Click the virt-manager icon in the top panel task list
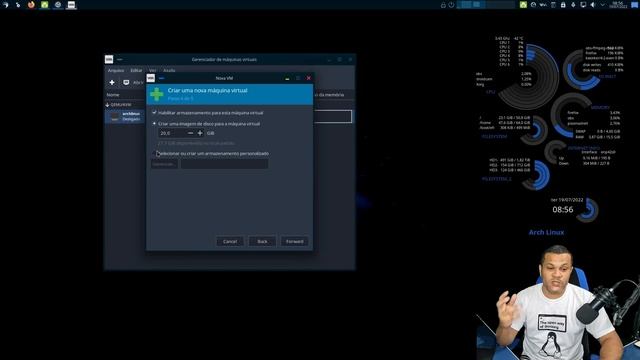640x360 pixels. coord(71,5)
